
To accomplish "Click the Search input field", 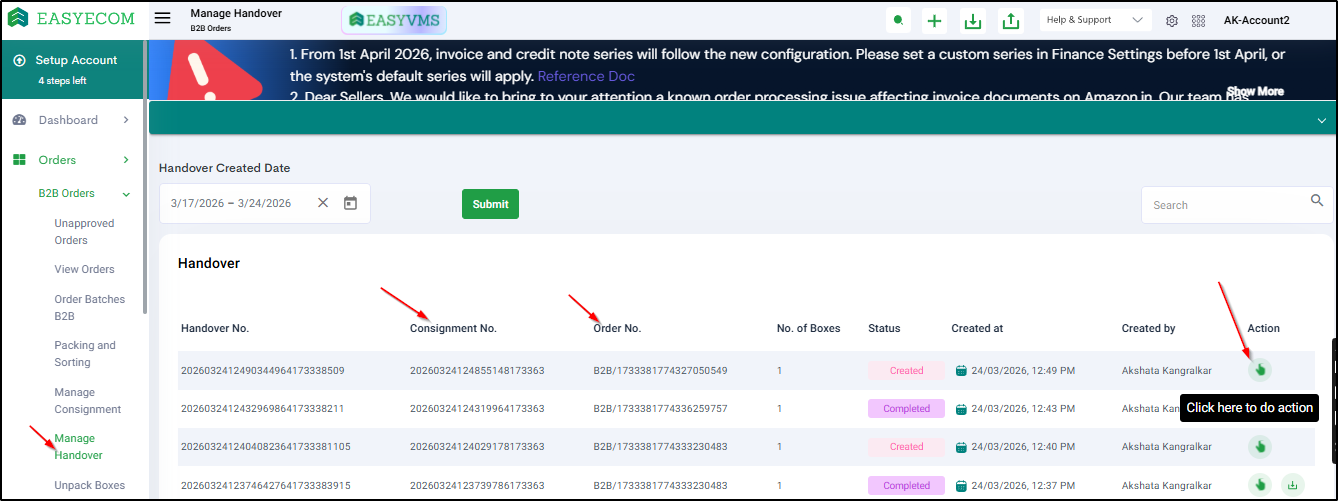I will [1225, 205].
